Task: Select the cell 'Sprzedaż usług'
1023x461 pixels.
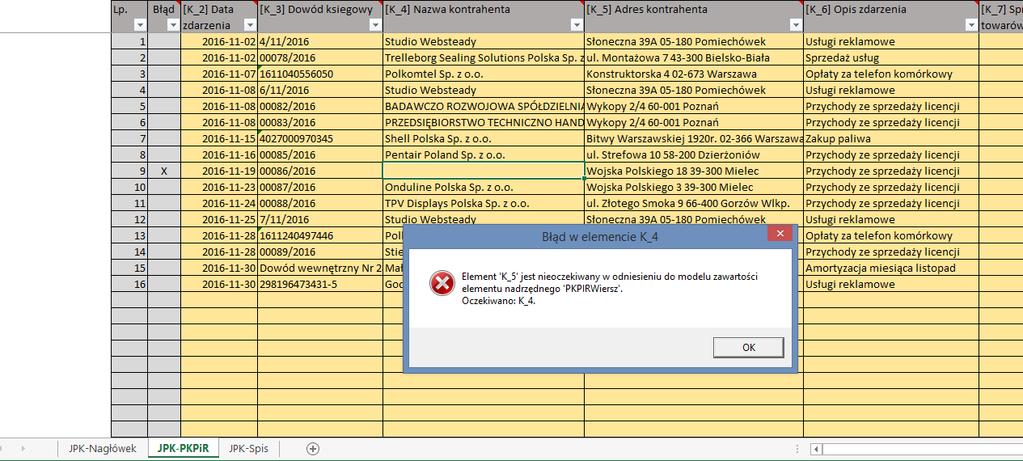Action: tap(891, 57)
